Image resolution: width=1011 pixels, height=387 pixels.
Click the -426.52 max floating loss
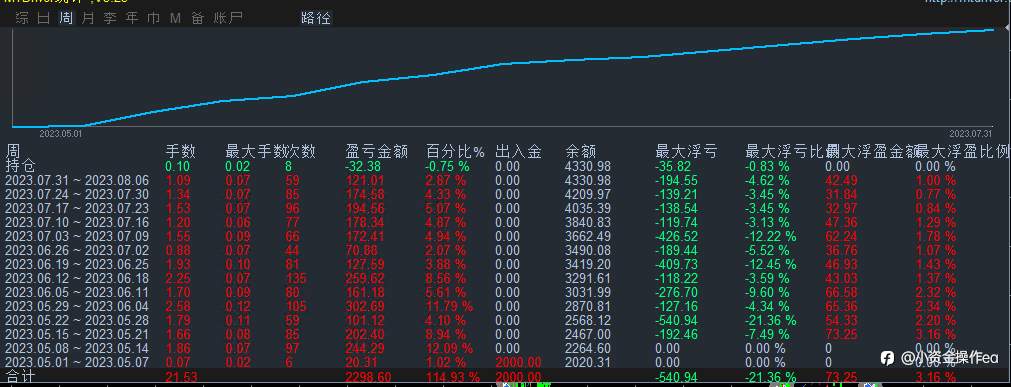[676, 236]
